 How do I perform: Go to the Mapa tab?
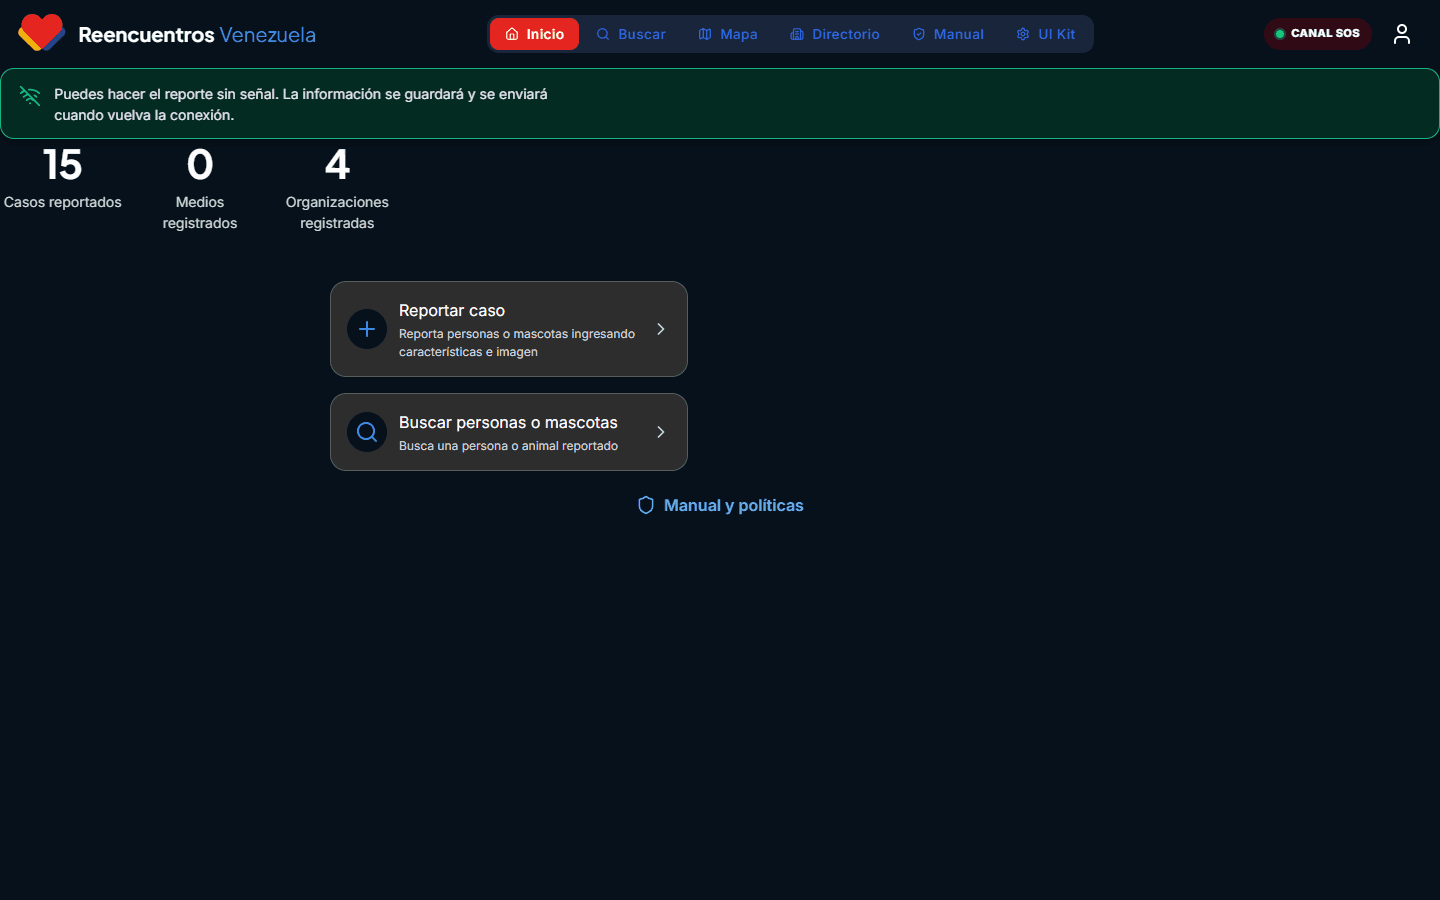[728, 34]
